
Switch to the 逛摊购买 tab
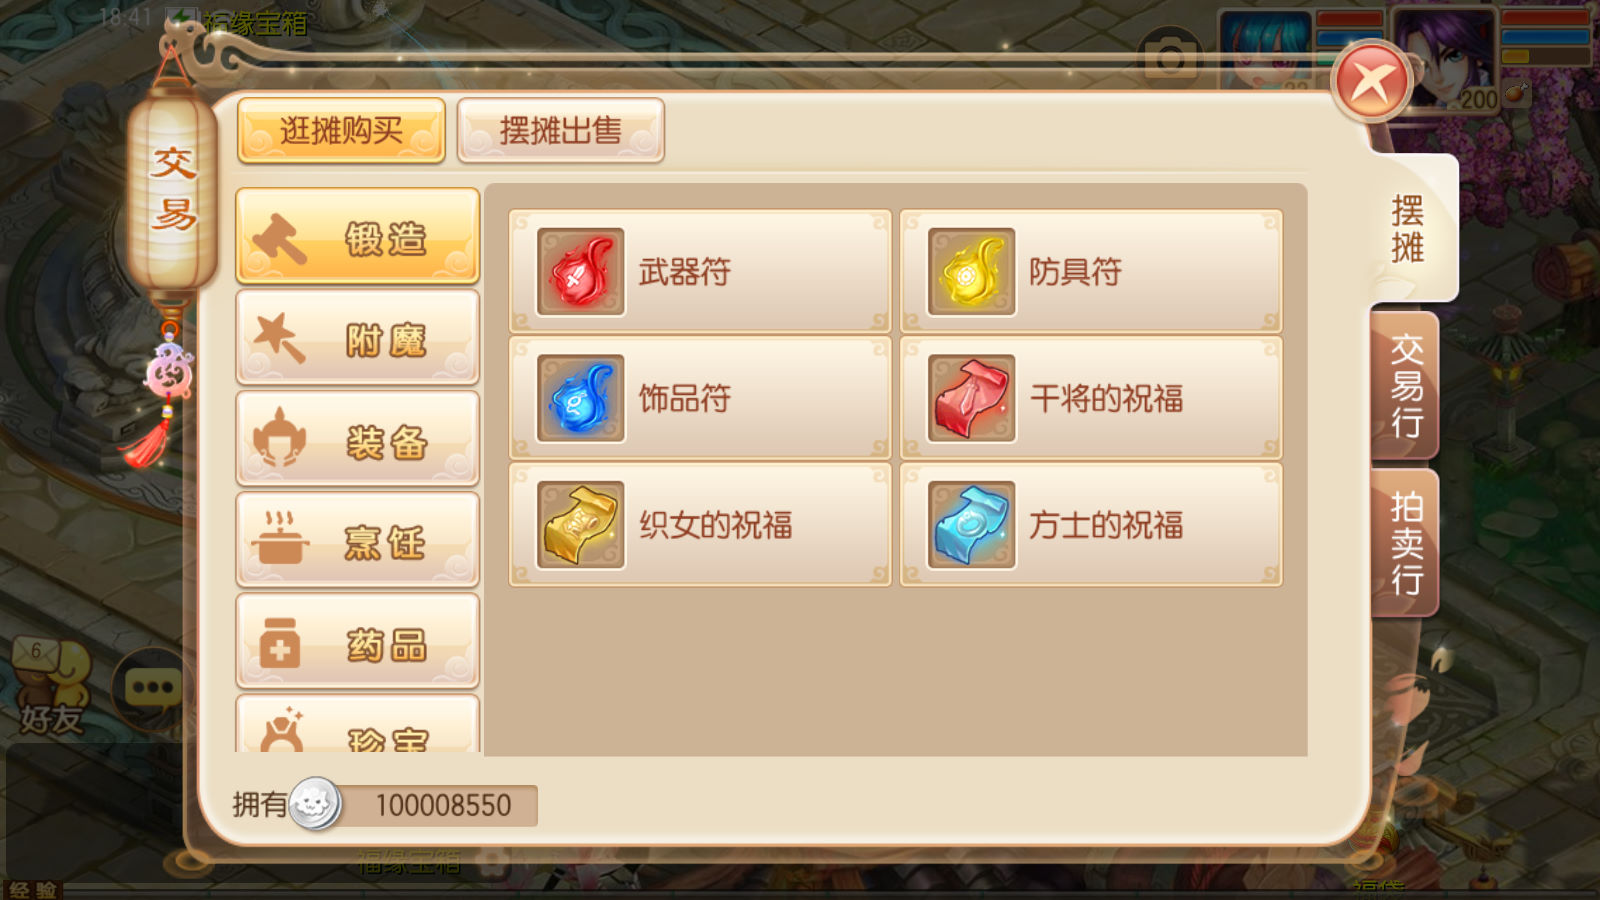341,130
